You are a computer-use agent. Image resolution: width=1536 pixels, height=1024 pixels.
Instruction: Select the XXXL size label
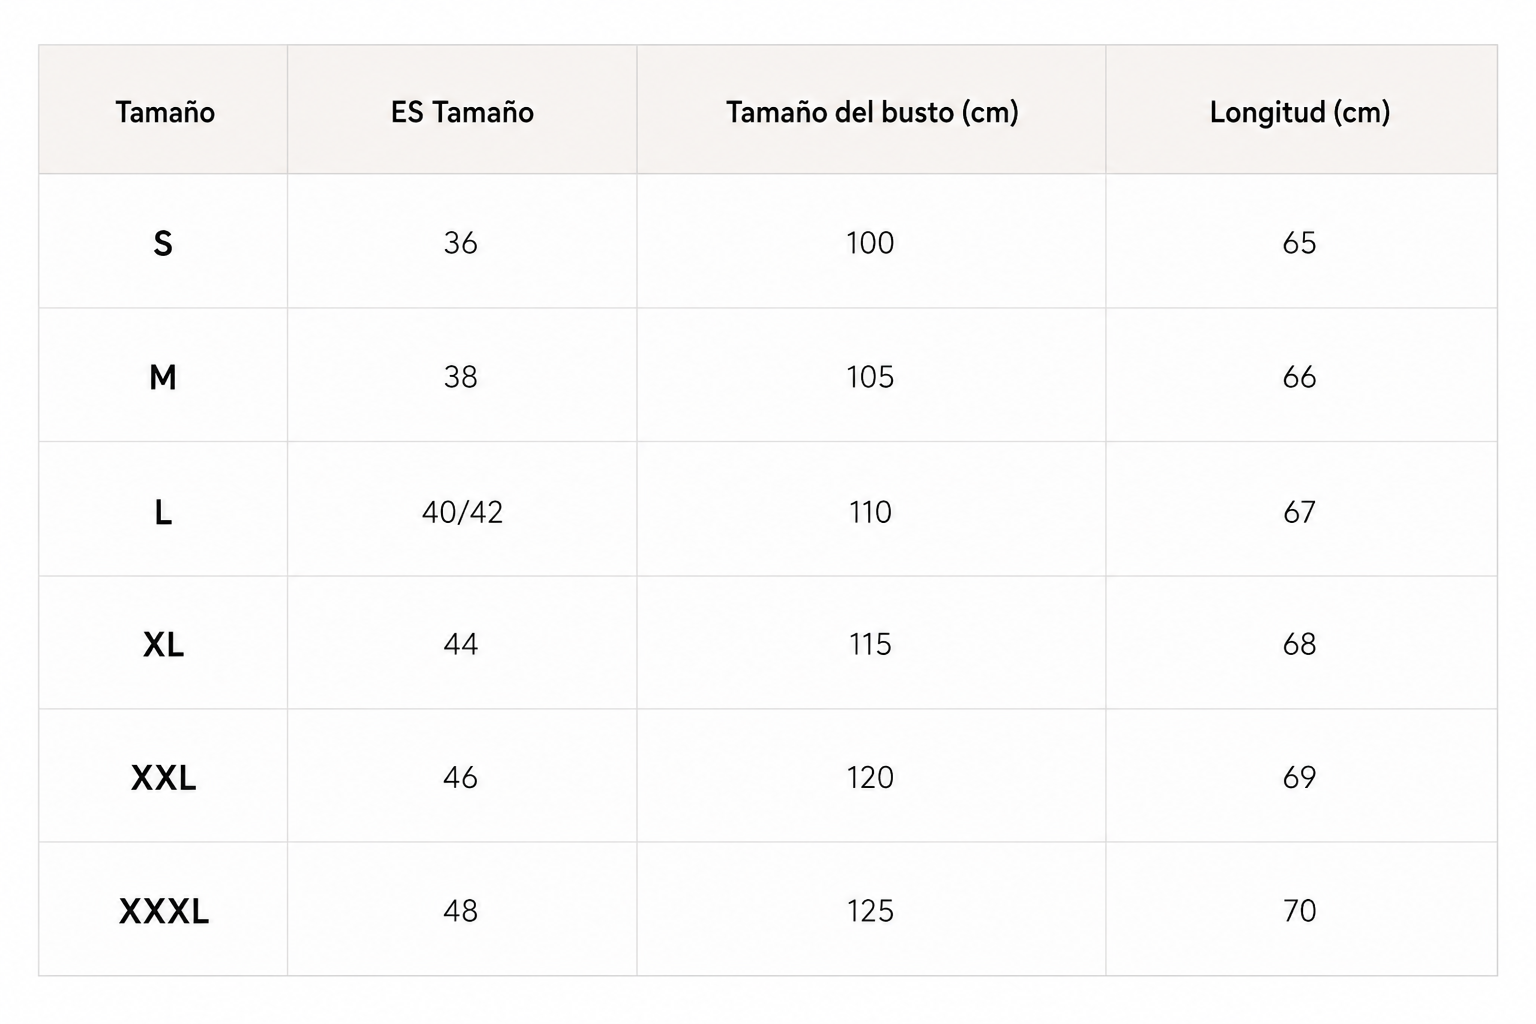(x=164, y=911)
